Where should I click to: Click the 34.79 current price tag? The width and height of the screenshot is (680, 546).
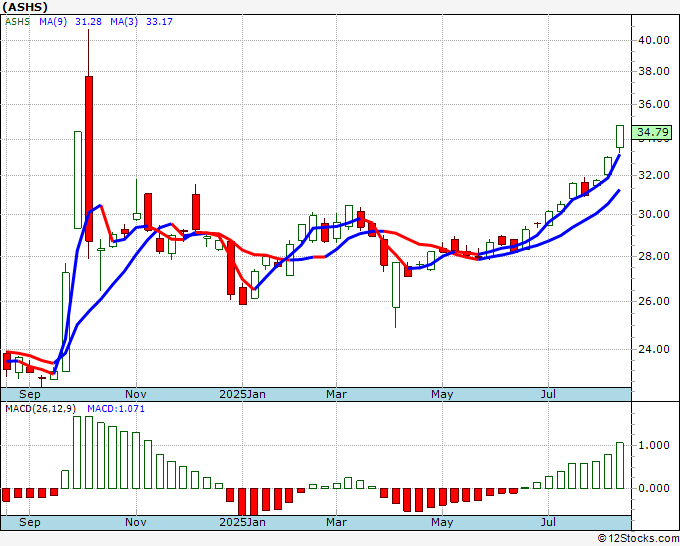tap(652, 132)
